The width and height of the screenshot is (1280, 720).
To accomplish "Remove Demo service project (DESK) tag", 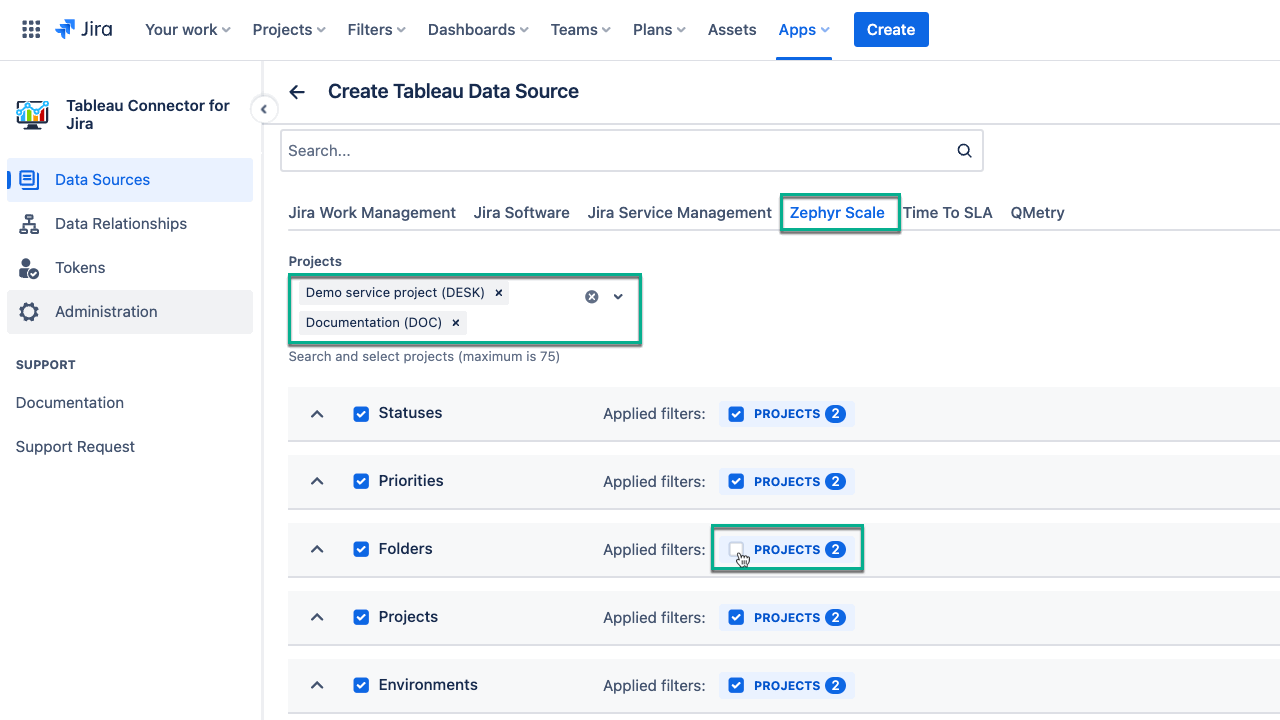I will pos(498,293).
